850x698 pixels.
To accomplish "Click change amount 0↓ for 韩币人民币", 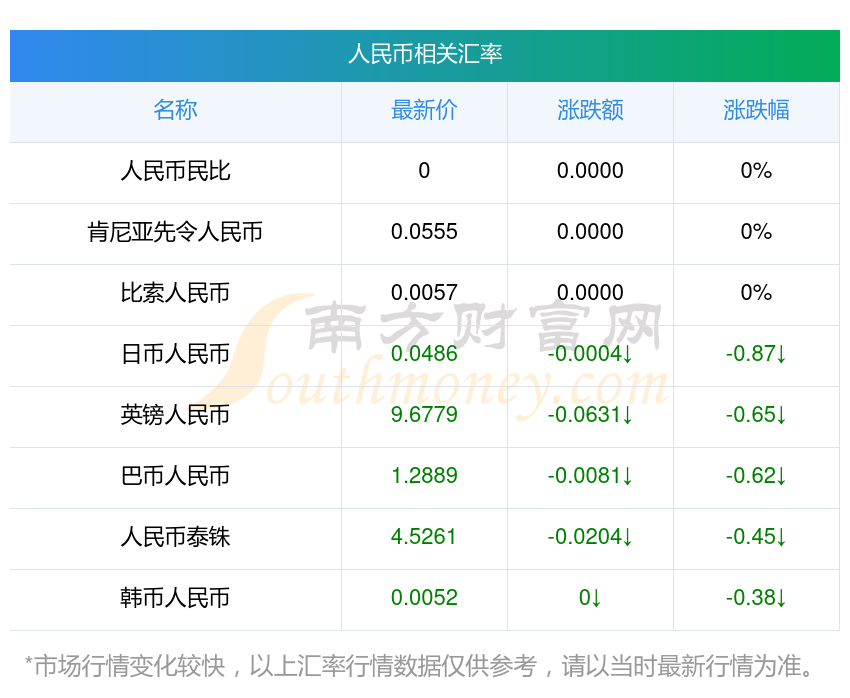I will point(590,598).
